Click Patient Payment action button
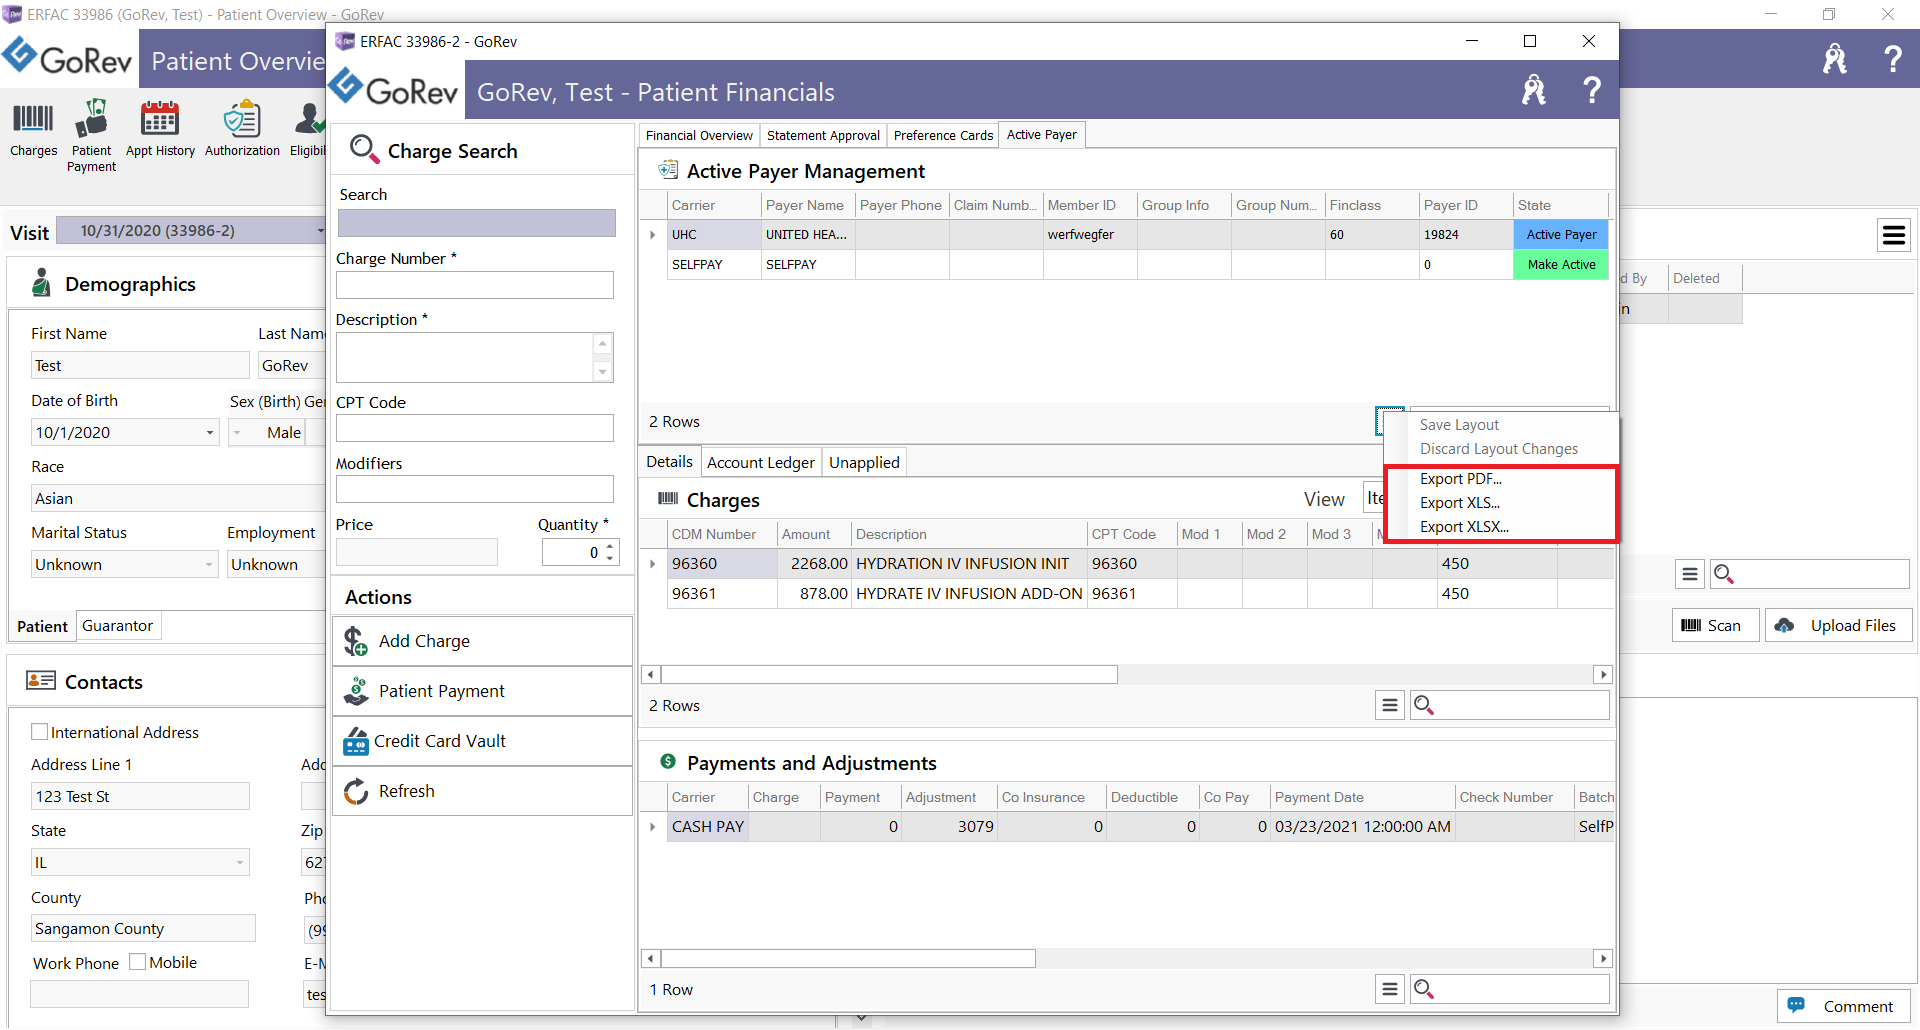1920x1030 pixels. (x=483, y=691)
